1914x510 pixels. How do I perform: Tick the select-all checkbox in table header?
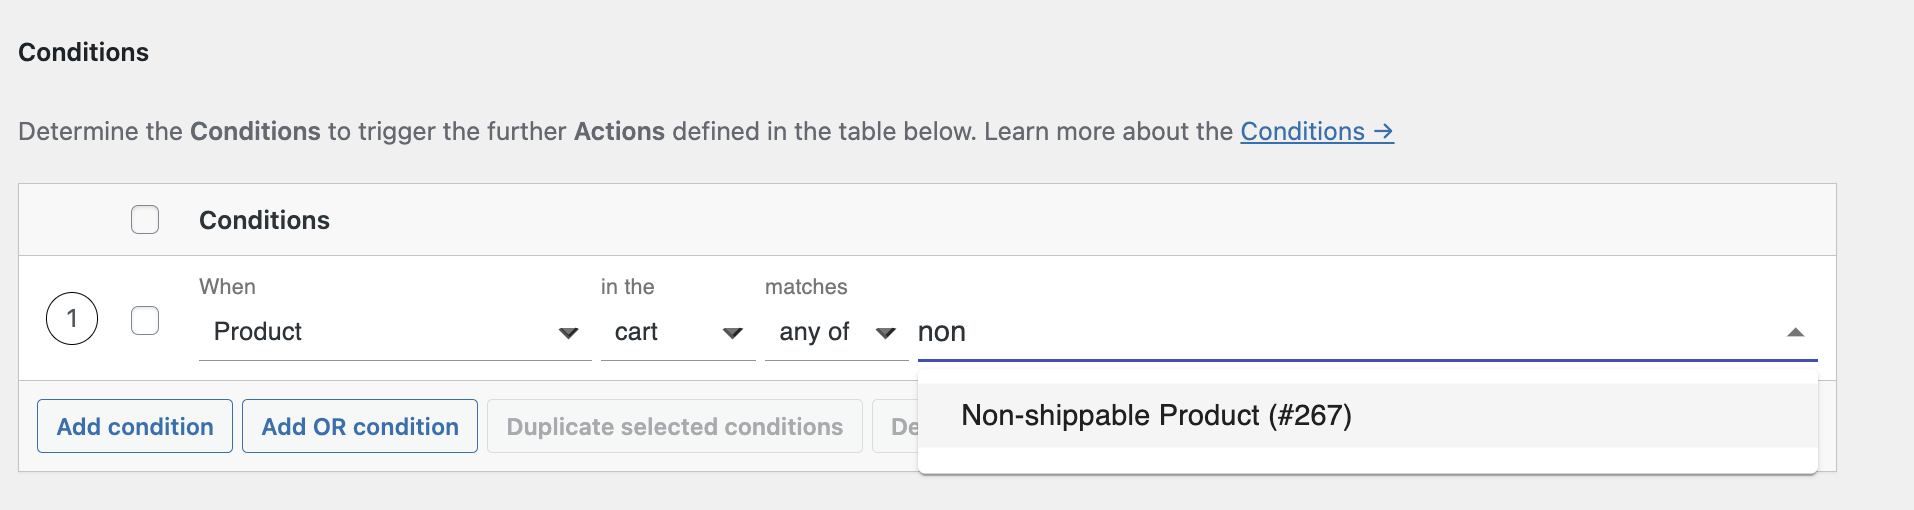[x=145, y=220]
